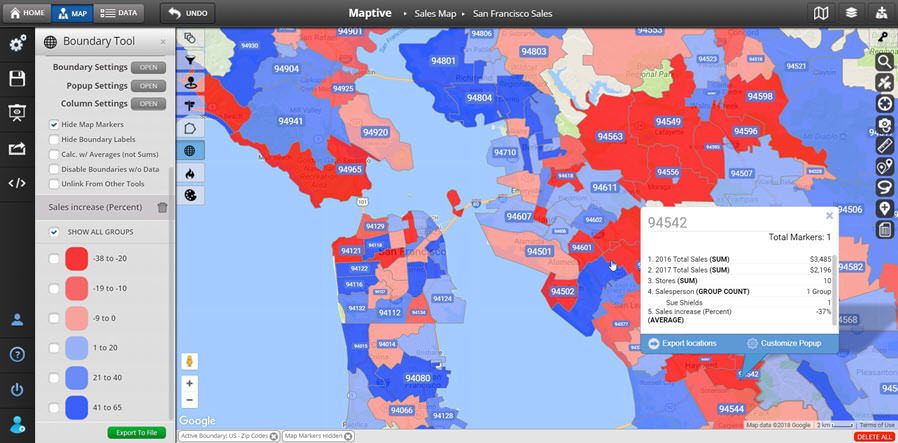Expand the Column Settings section
This screenshot has width=898, height=443.
pyautogui.click(x=149, y=104)
